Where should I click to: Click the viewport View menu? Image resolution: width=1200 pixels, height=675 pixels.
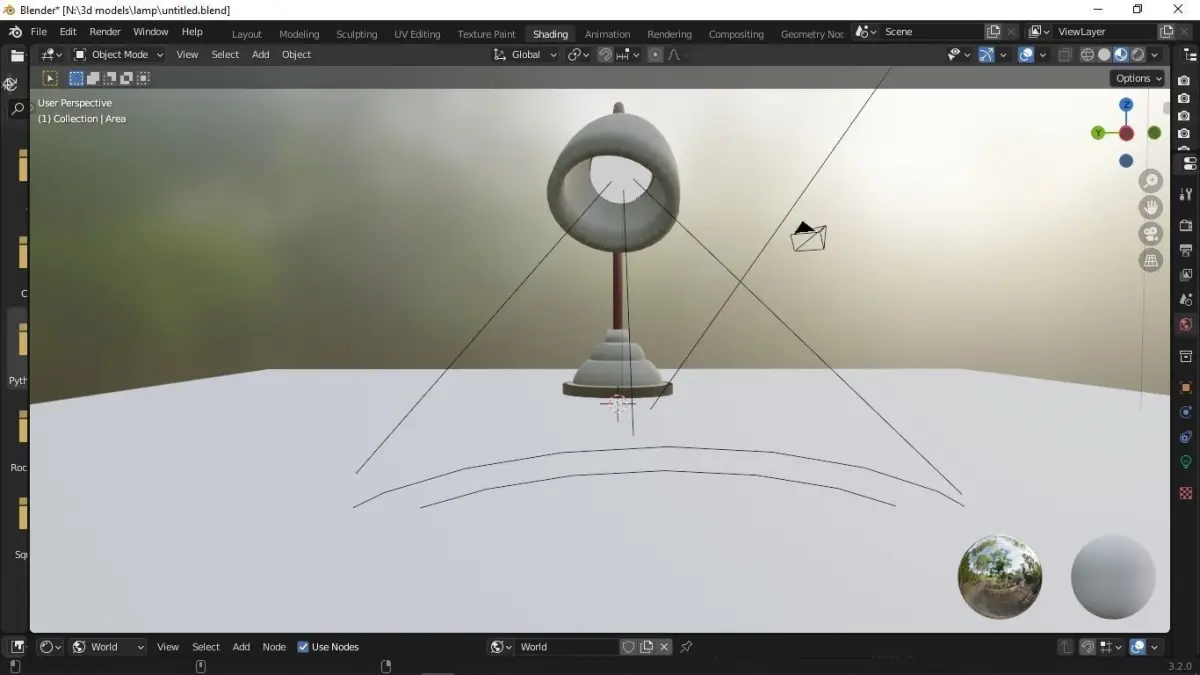(187, 55)
